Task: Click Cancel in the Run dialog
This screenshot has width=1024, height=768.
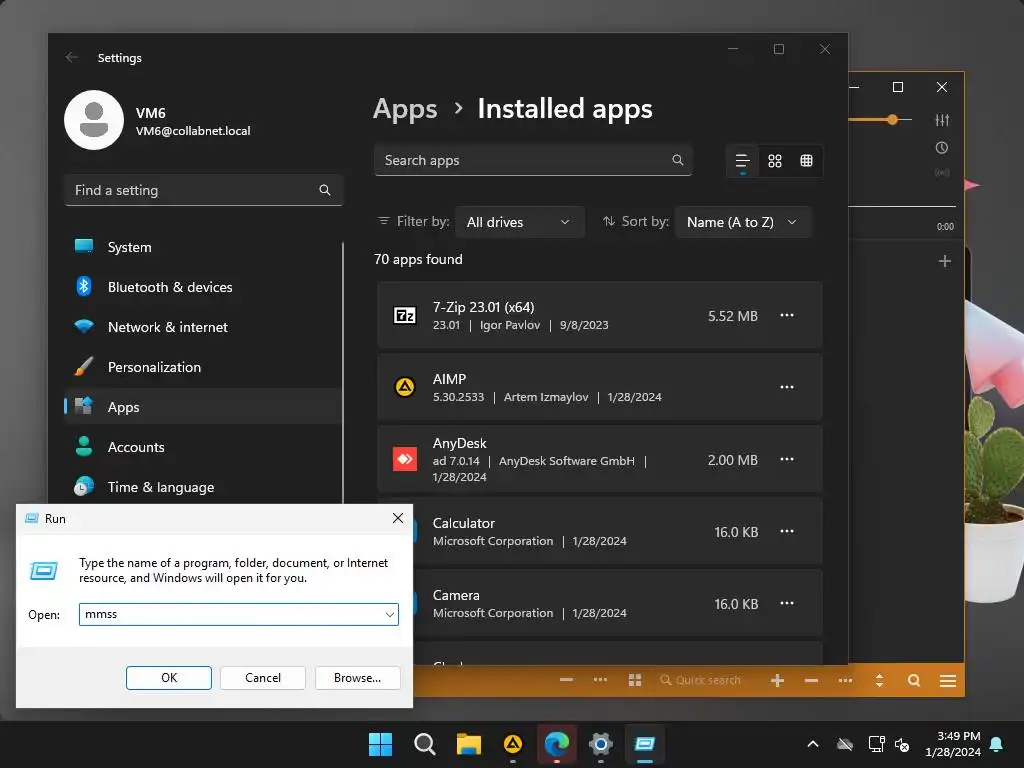Action: [263, 678]
